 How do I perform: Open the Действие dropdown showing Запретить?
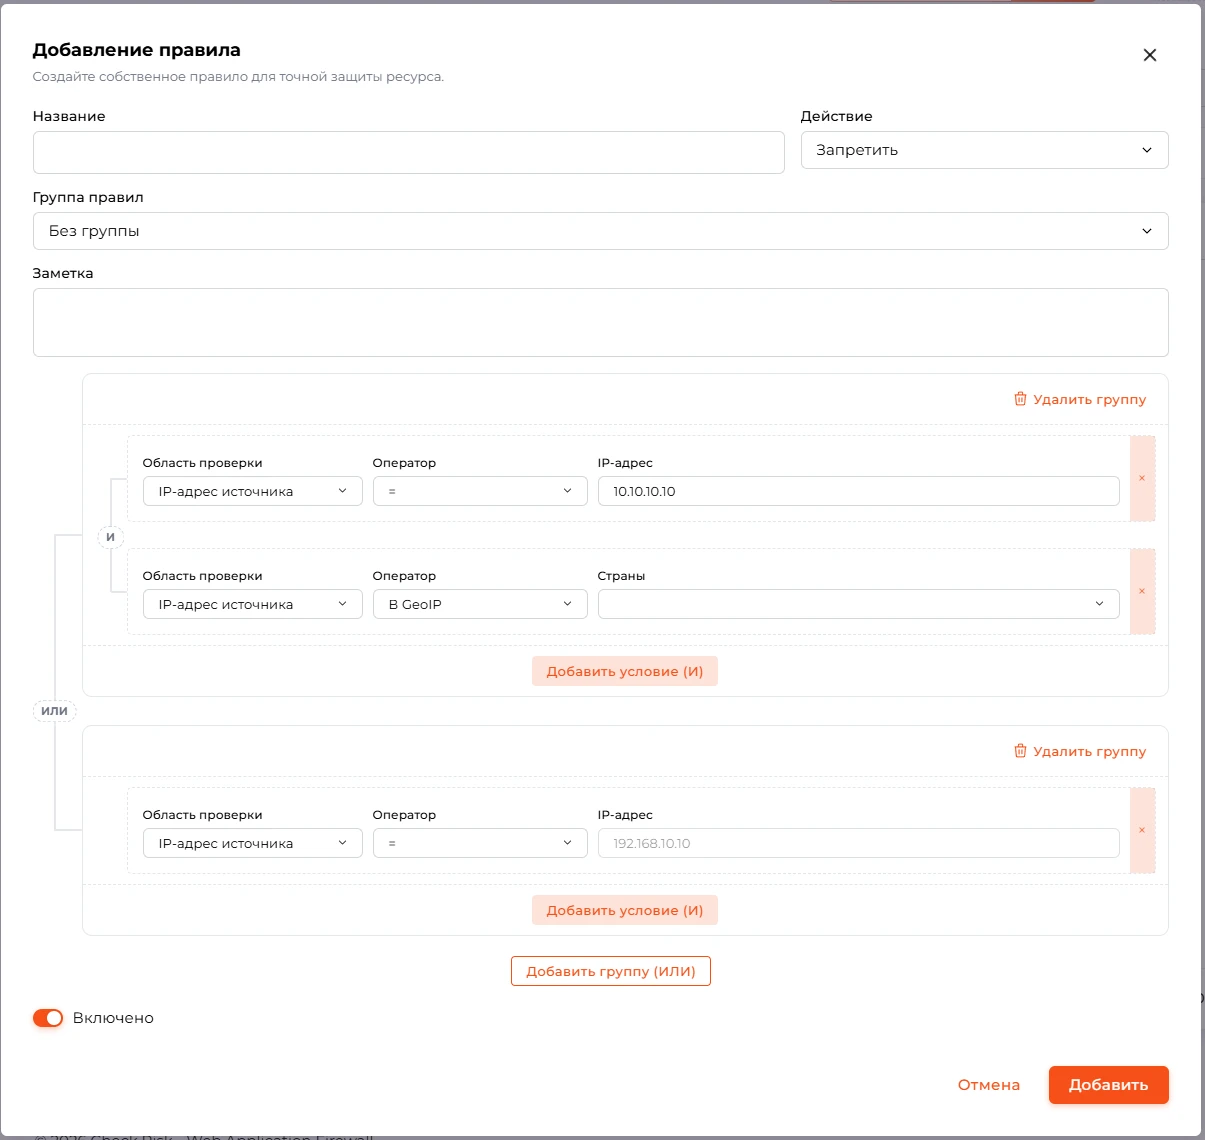[x=984, y=150]
